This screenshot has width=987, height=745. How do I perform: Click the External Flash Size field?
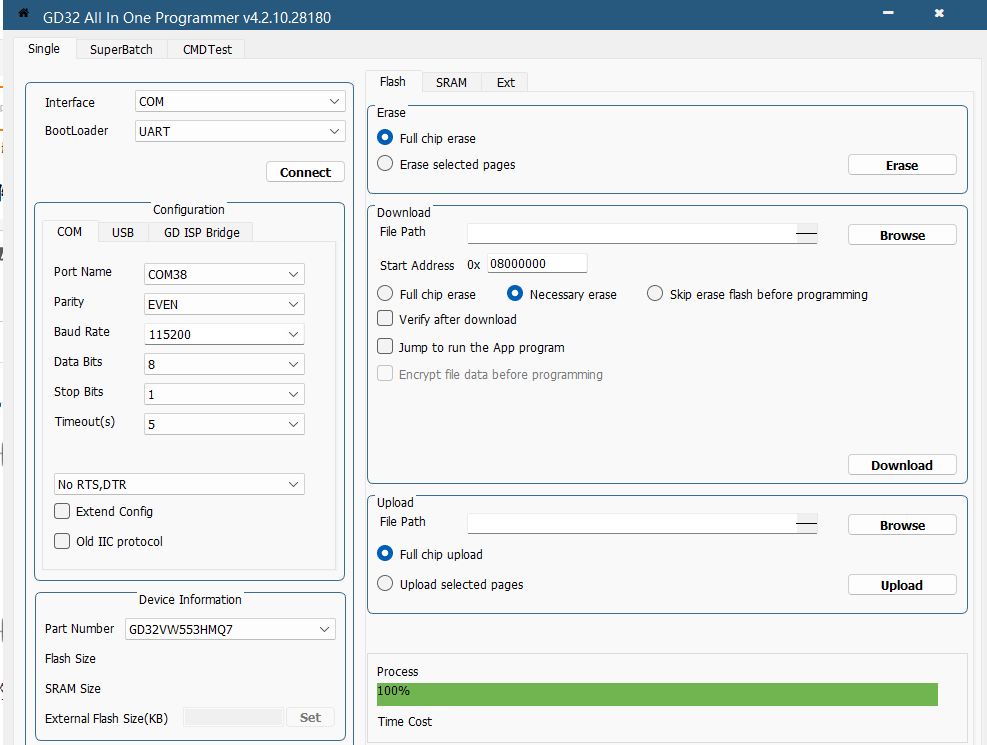coord(234,717)
